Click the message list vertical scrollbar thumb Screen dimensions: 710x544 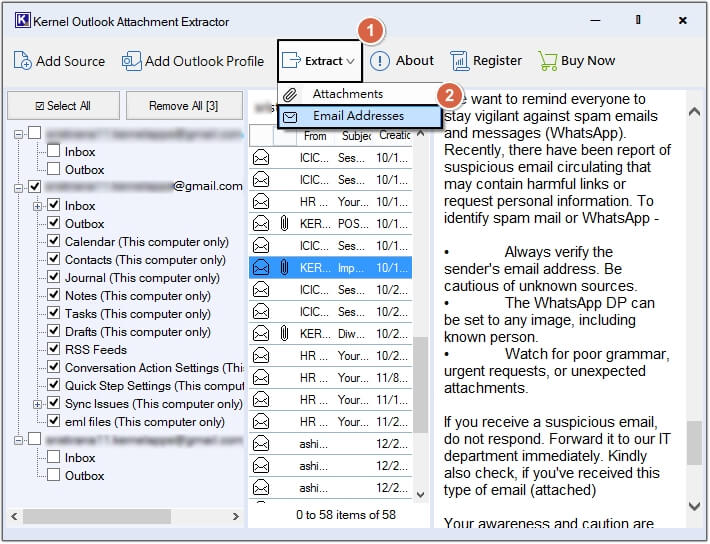tap(421, 385)
